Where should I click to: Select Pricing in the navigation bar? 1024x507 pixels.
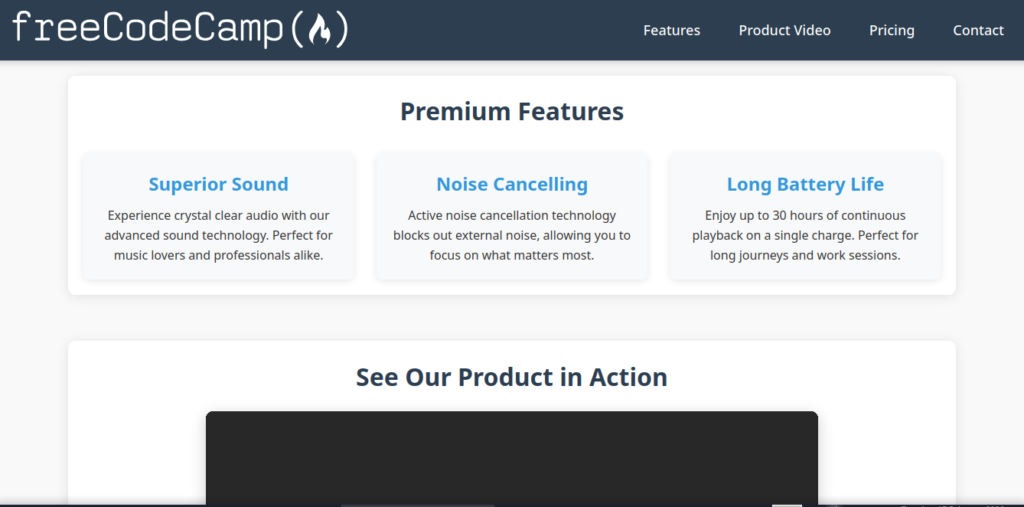pos(892,30)
